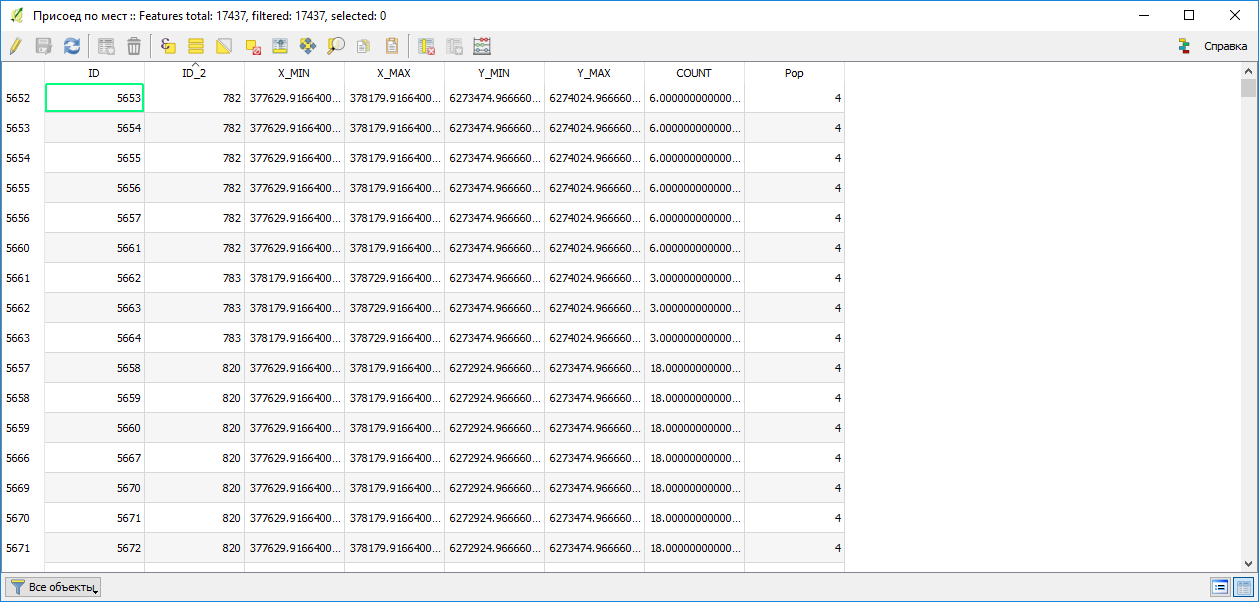Viewport: 1259px width, 602px height.
Task: Open the field calculator
Action: pos(482,46)
